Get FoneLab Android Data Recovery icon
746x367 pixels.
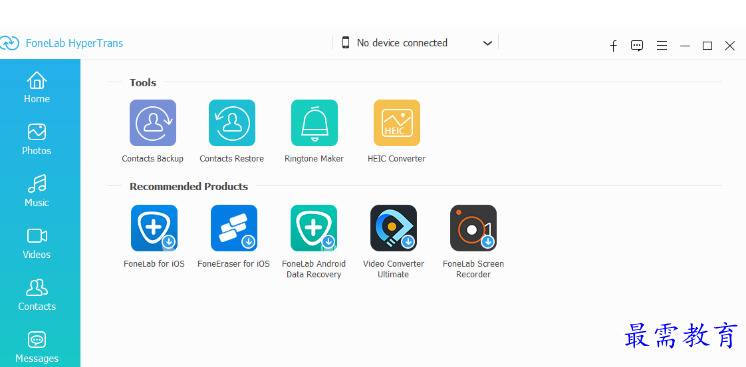point(314,228)
